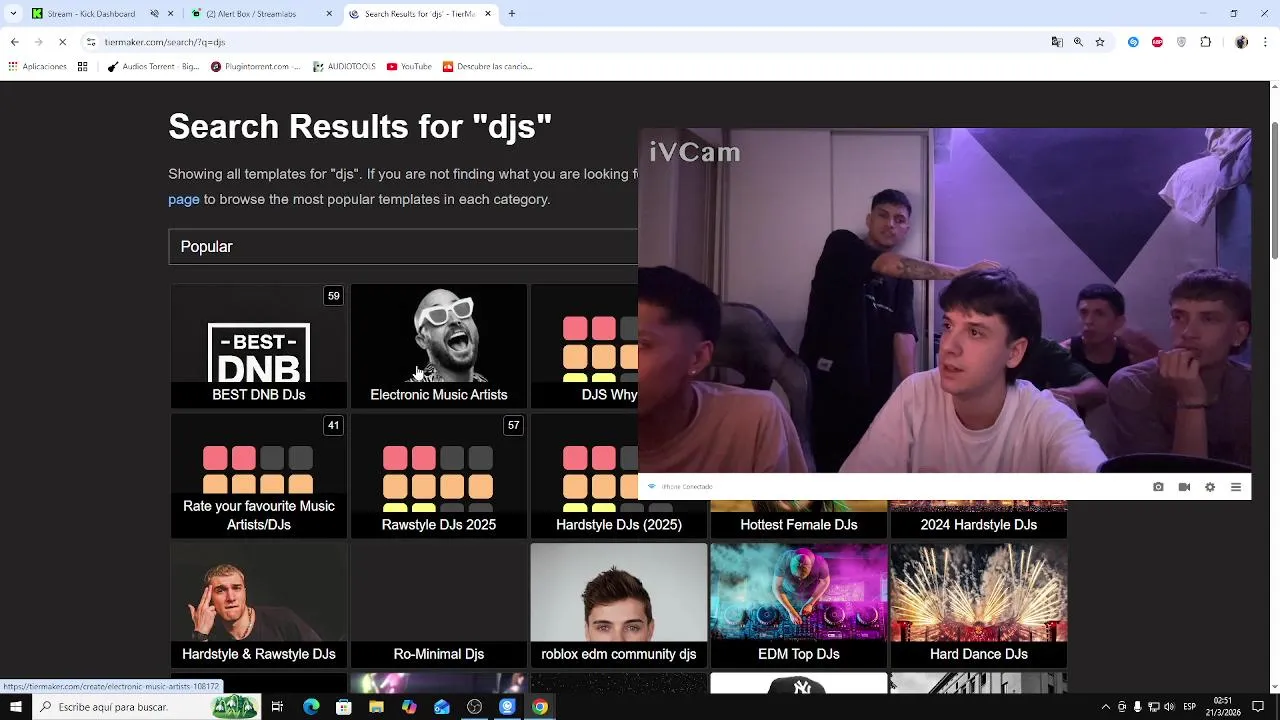
Task: Open Microsoft Store from the taskbar
Action: (x=343, y=707)
